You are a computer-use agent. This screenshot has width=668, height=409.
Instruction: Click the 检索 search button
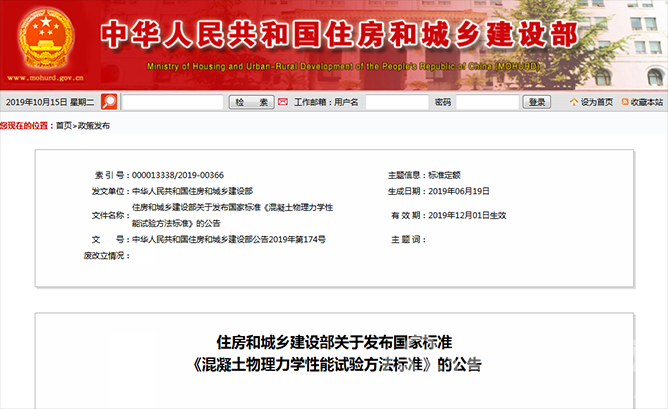pyautogui.click(x=251, y=102)
